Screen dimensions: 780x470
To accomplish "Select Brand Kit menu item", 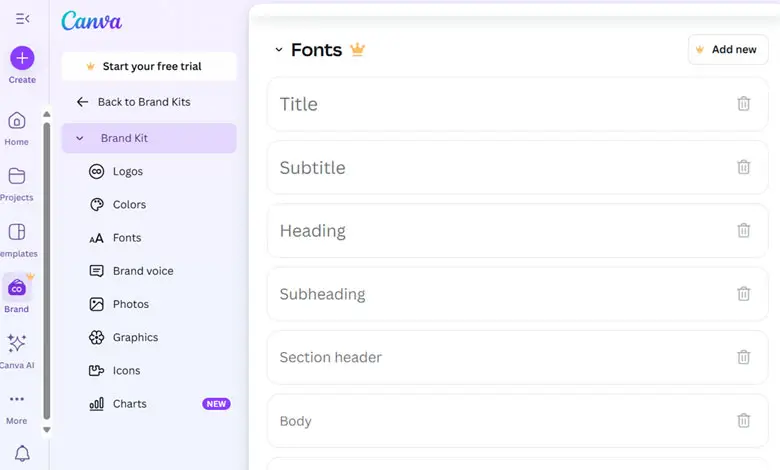I will coord(149,138).
